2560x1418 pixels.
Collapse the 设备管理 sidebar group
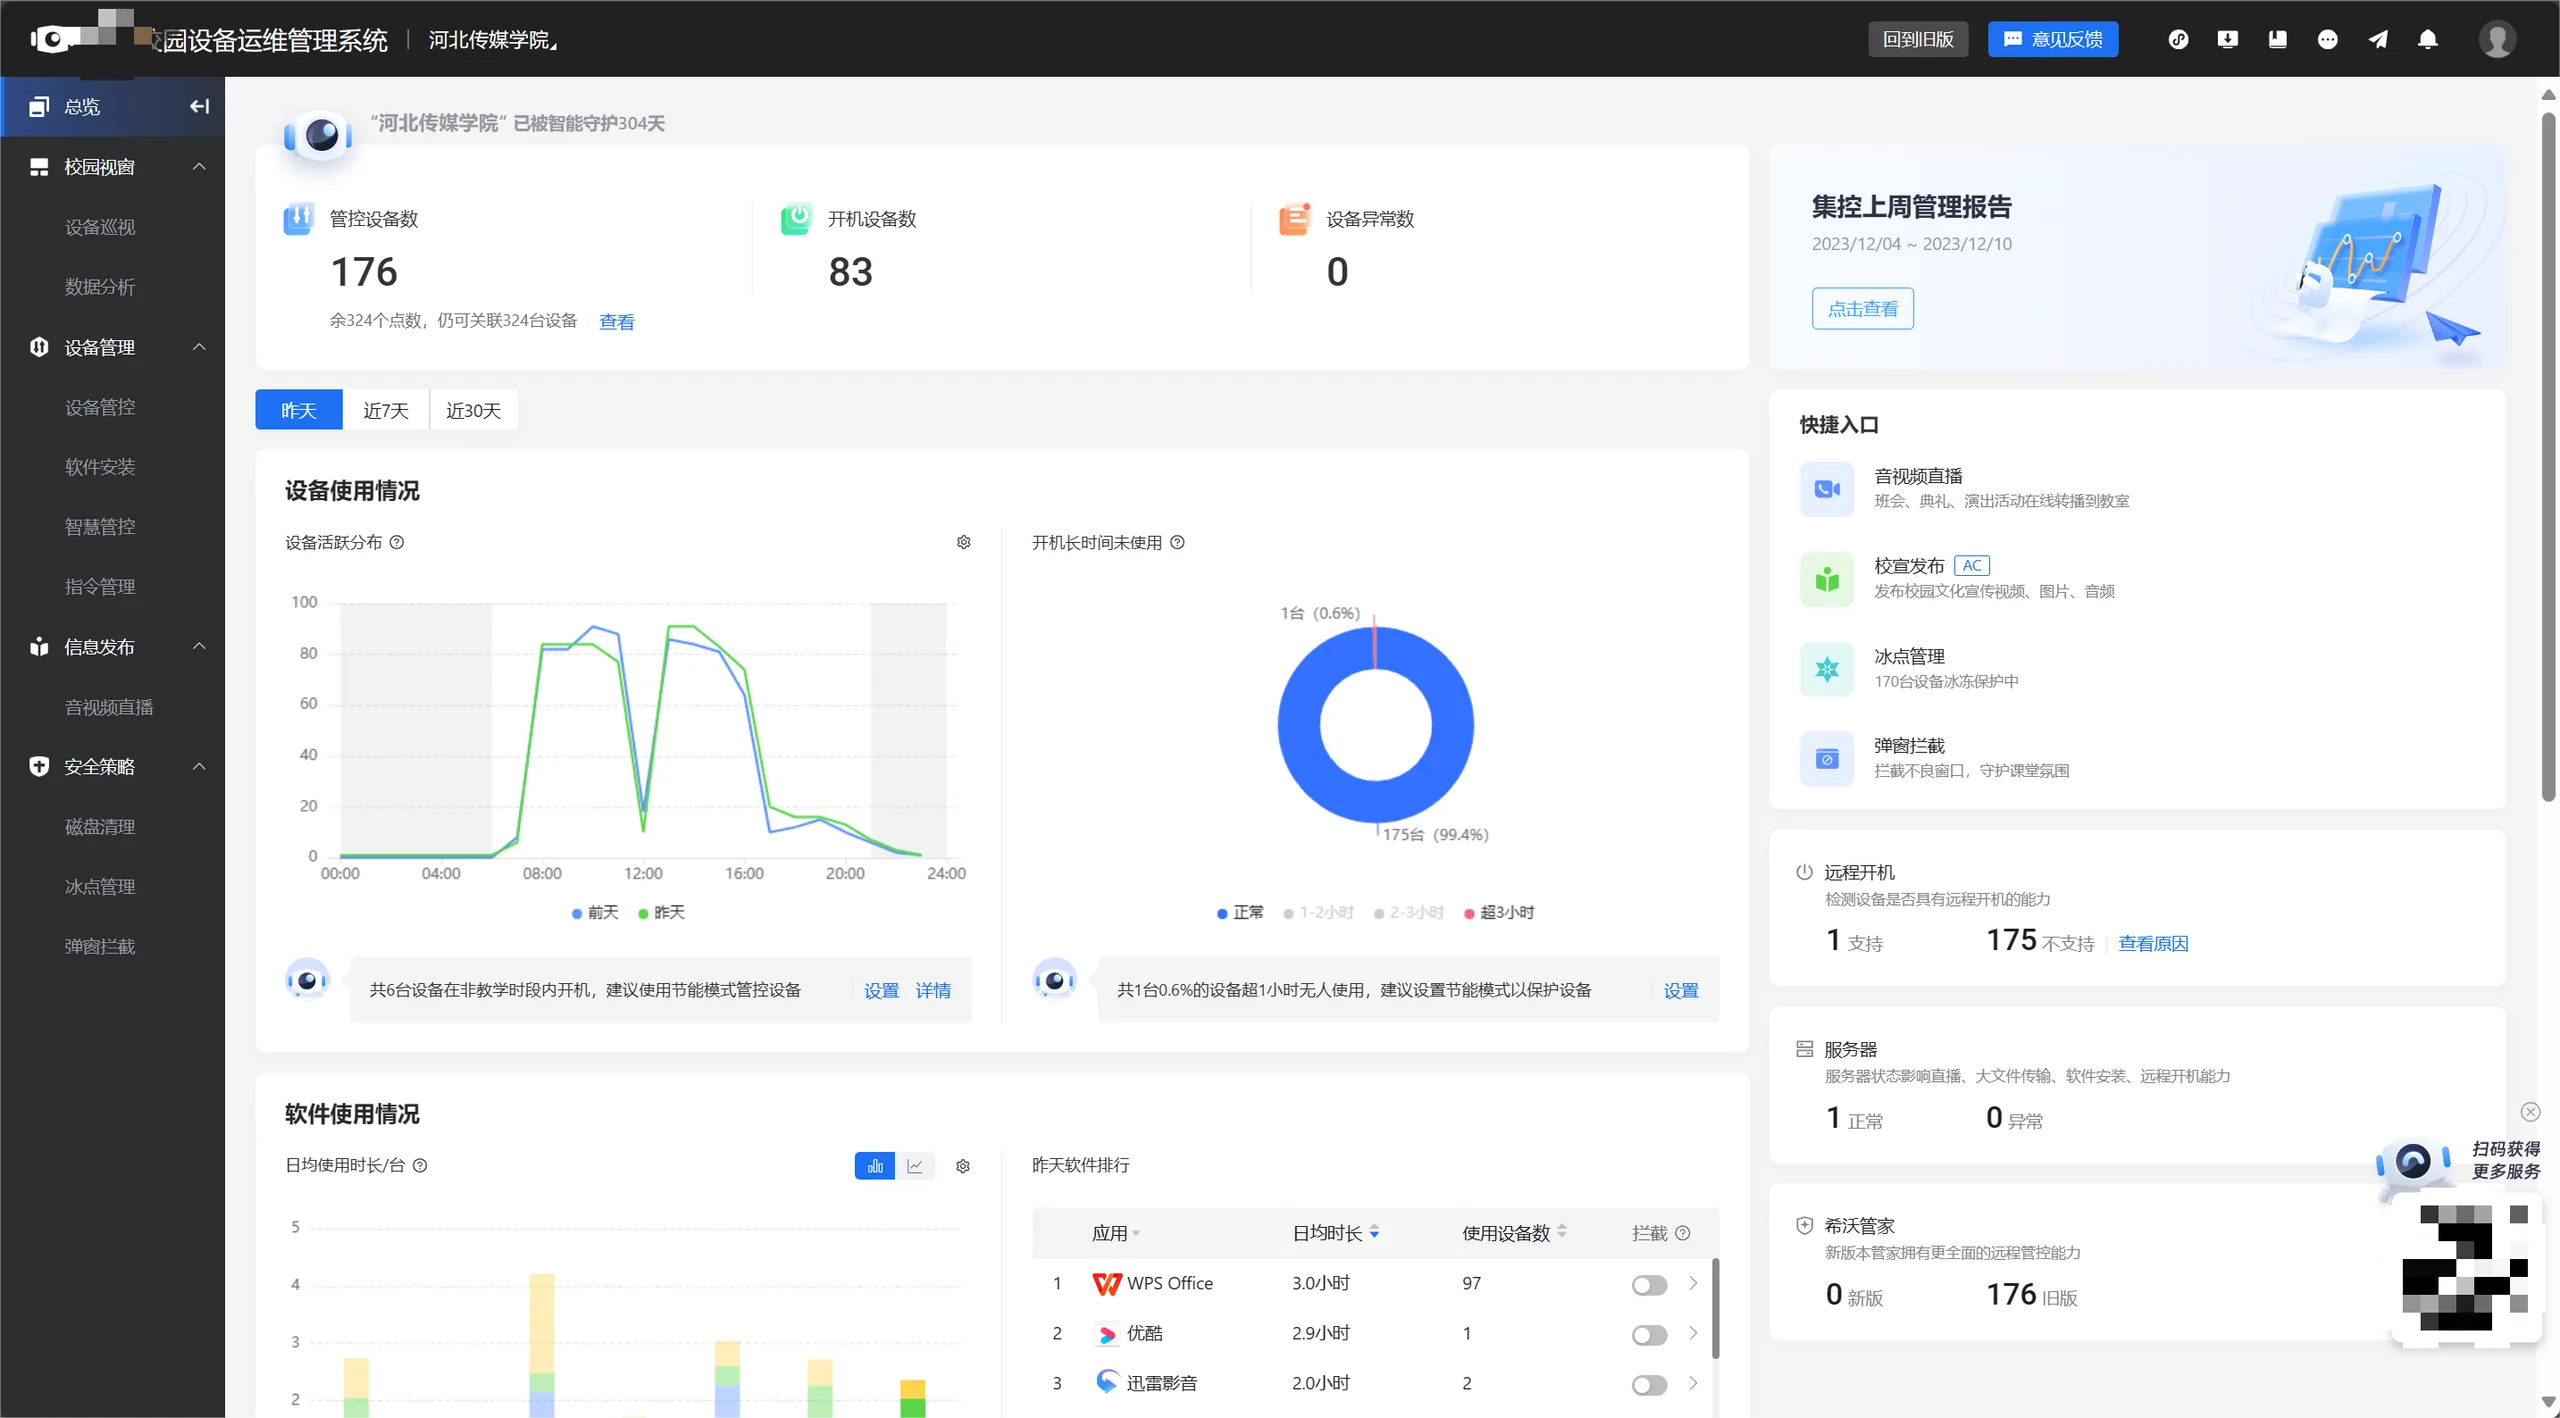coord(199,347)
